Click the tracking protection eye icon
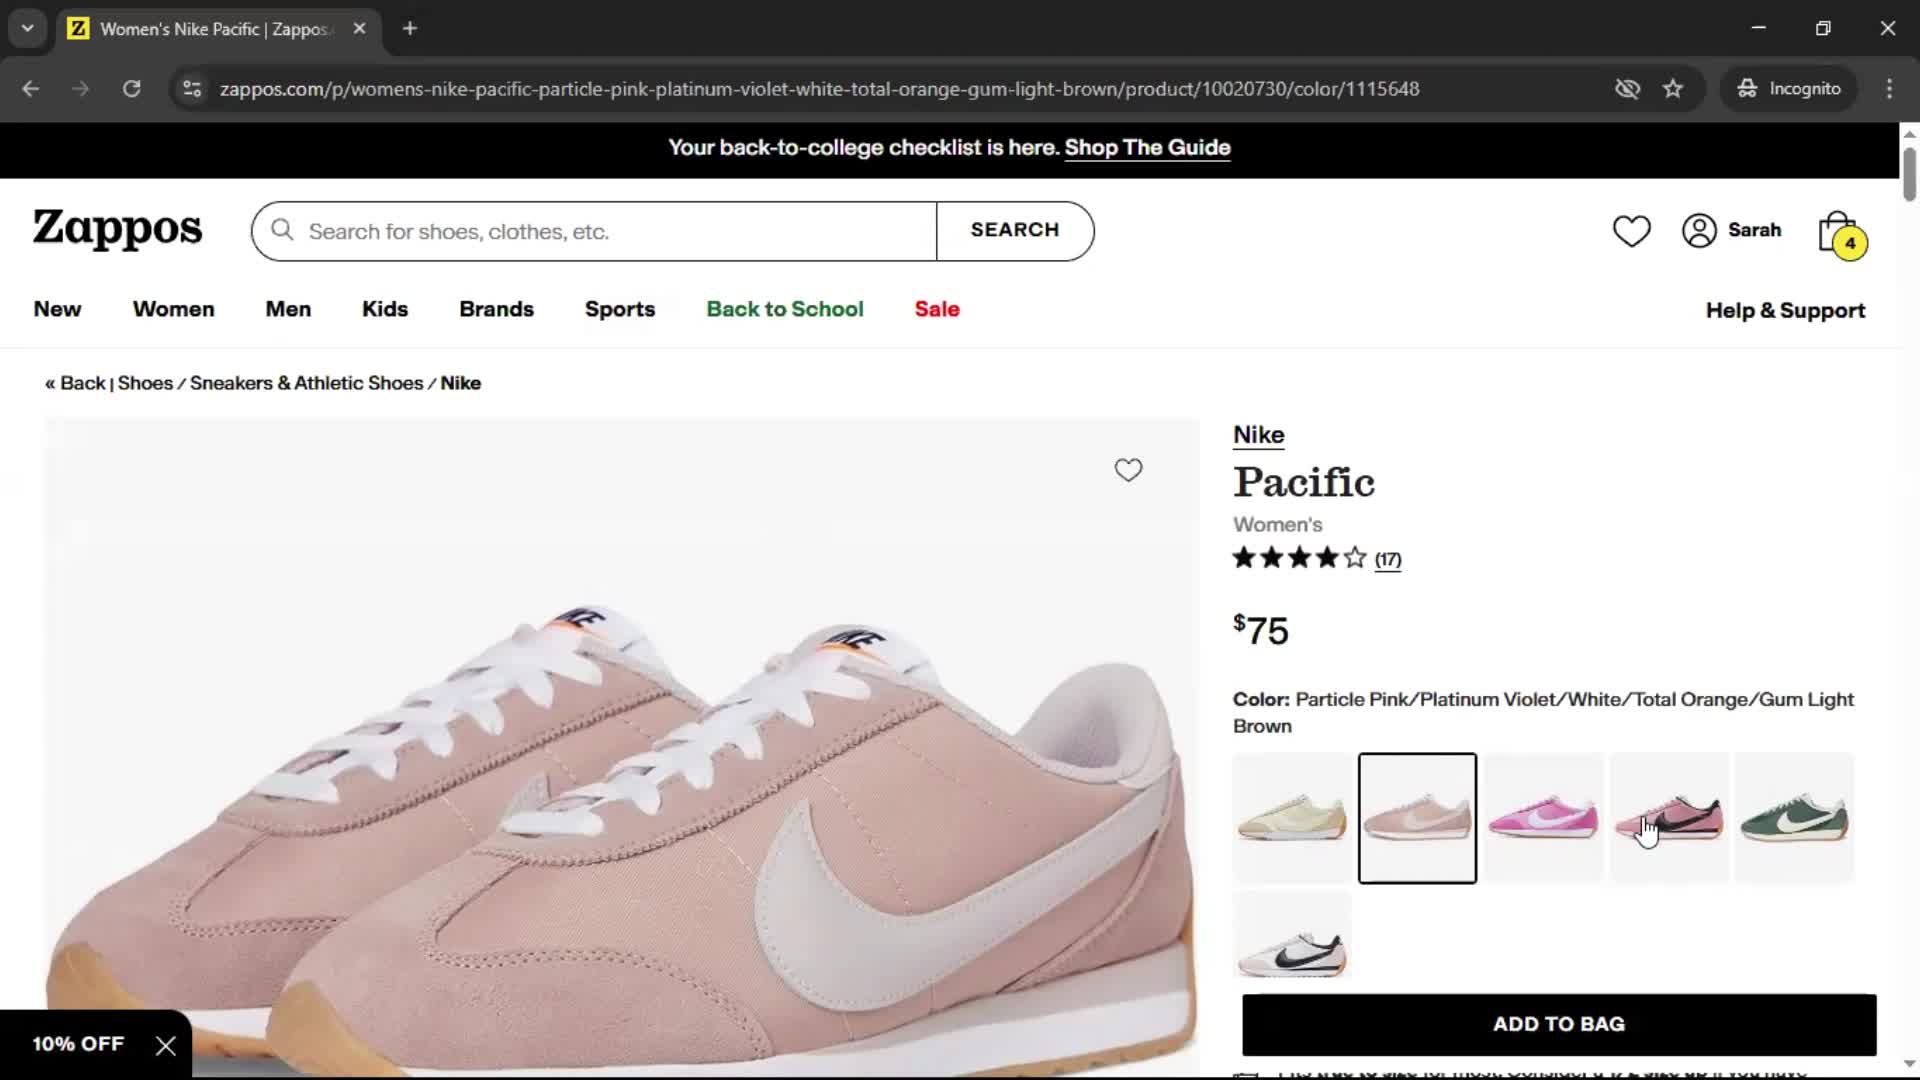The width and height of the screenshot is (1920, 1080). pos(1627,89)
